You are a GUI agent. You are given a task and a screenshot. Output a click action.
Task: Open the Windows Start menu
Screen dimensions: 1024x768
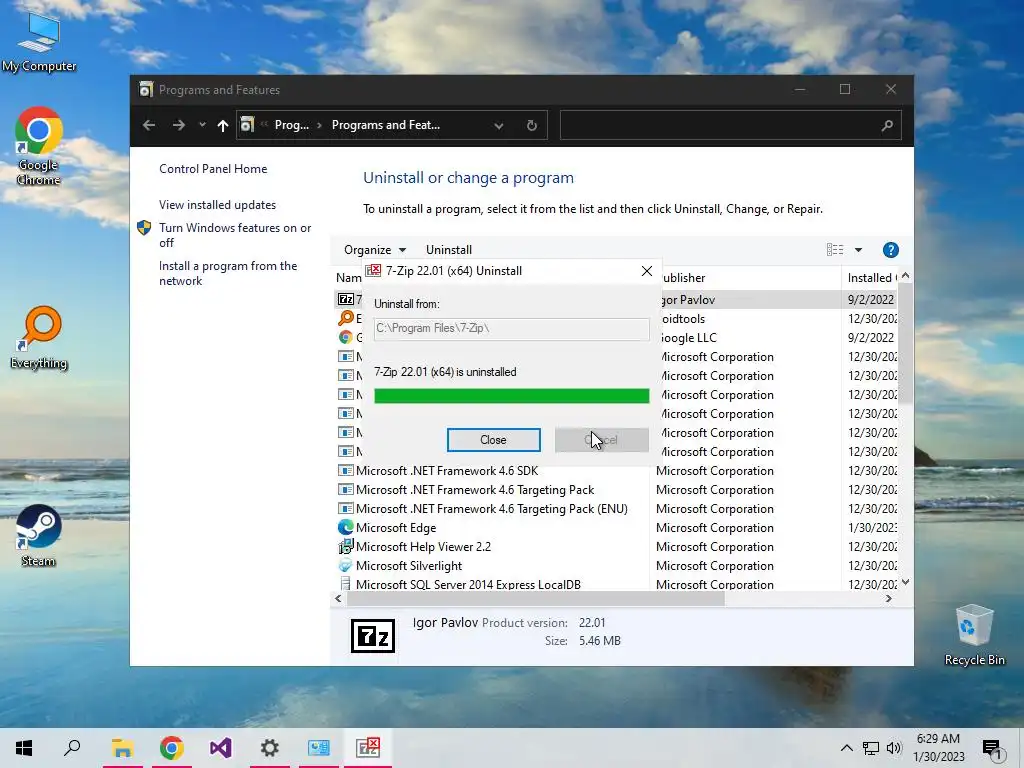point(24,748)
